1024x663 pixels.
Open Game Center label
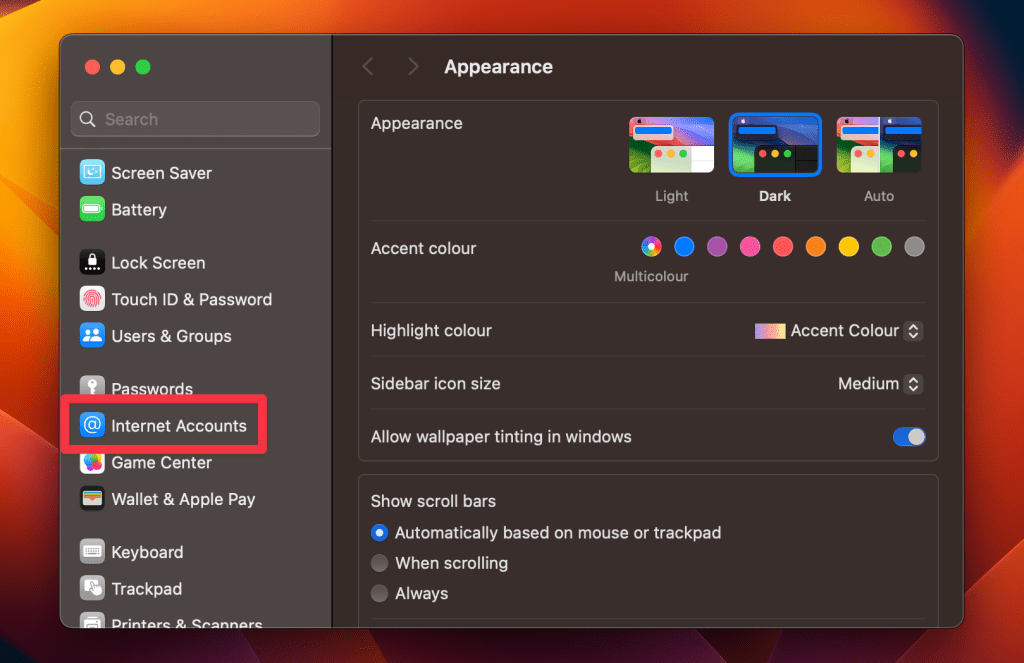point(161,462)
